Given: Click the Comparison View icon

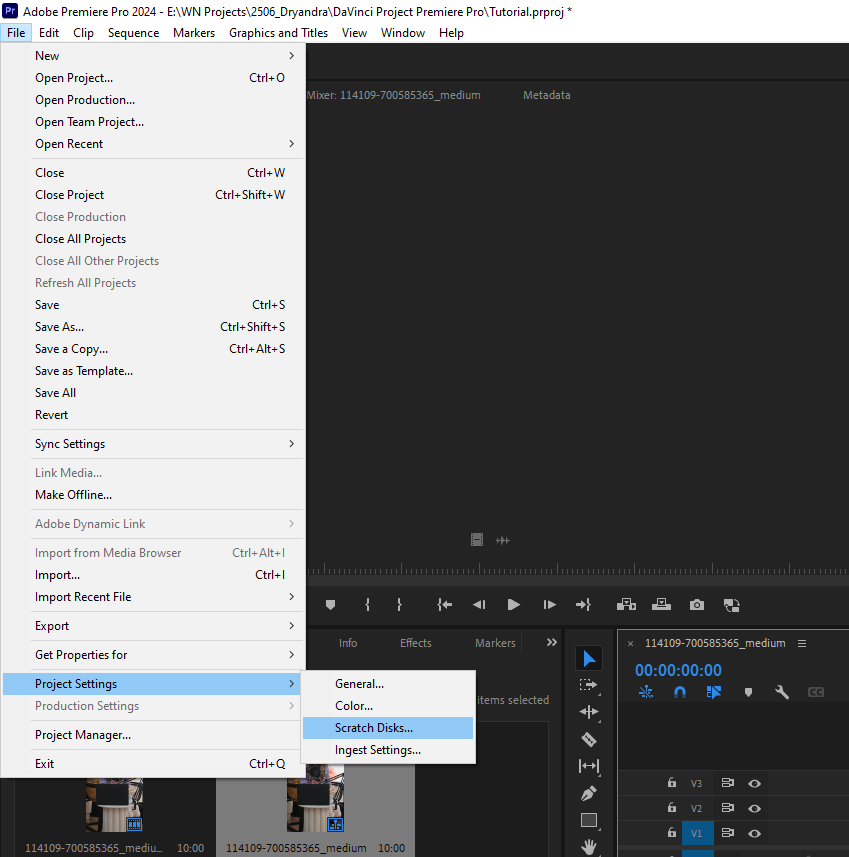Looking at the screenshot, I should pyautogui.click(x=731, y=605).
